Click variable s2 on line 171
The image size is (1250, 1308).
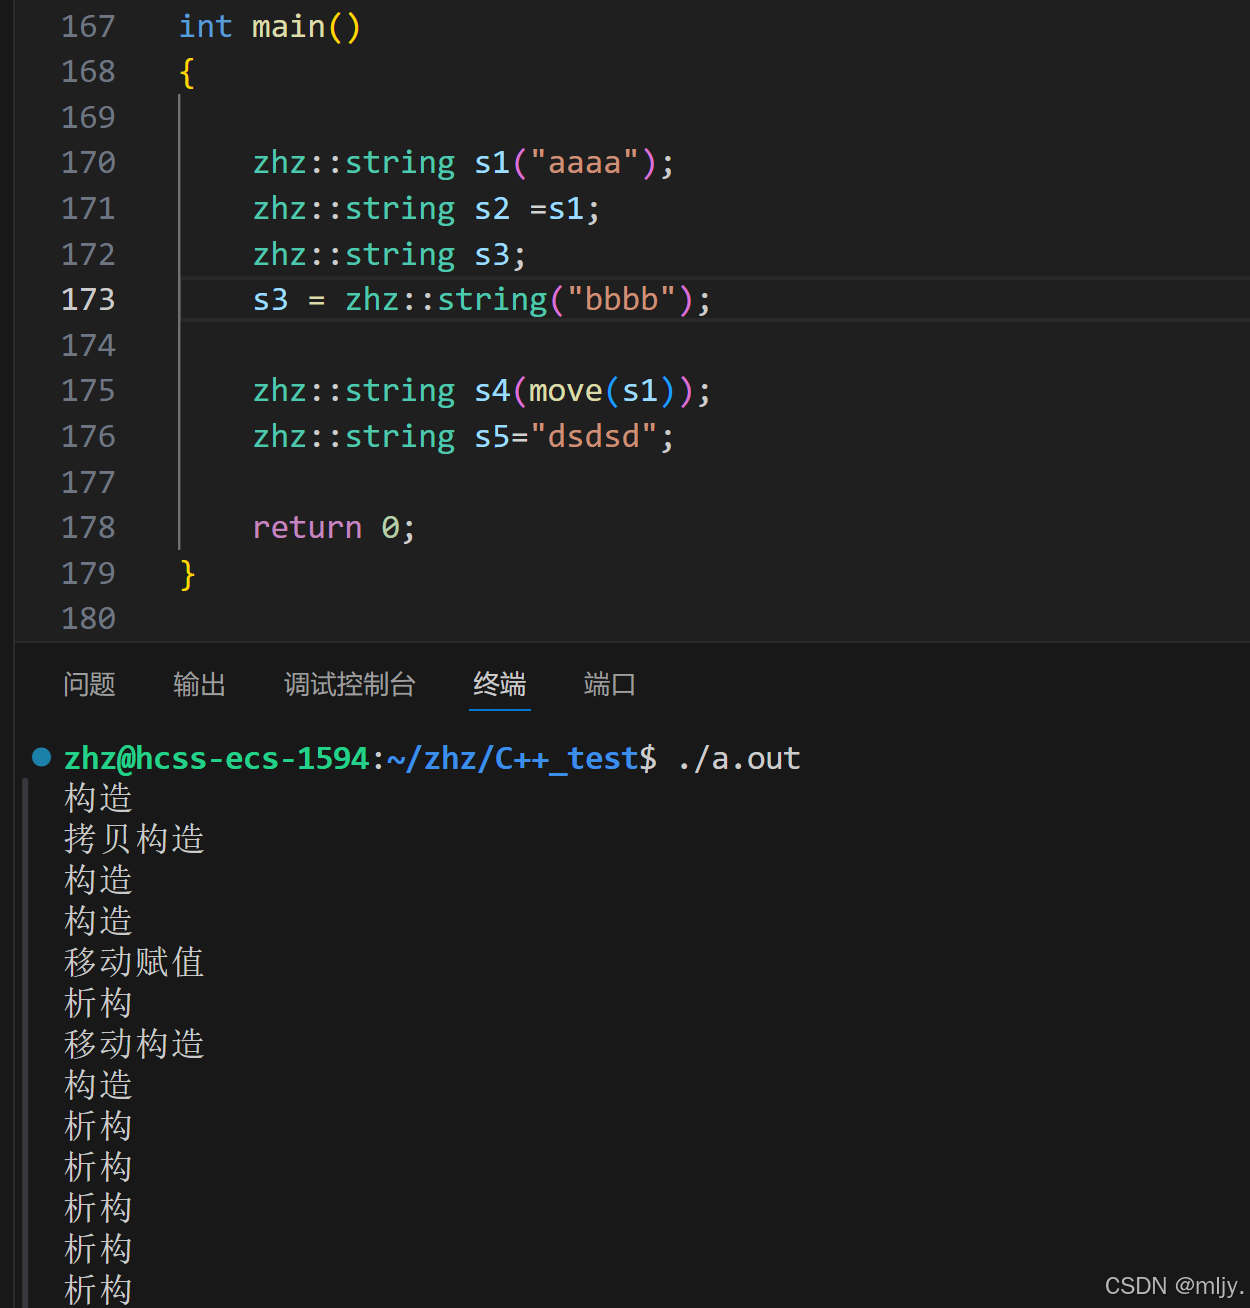(492, 208)
